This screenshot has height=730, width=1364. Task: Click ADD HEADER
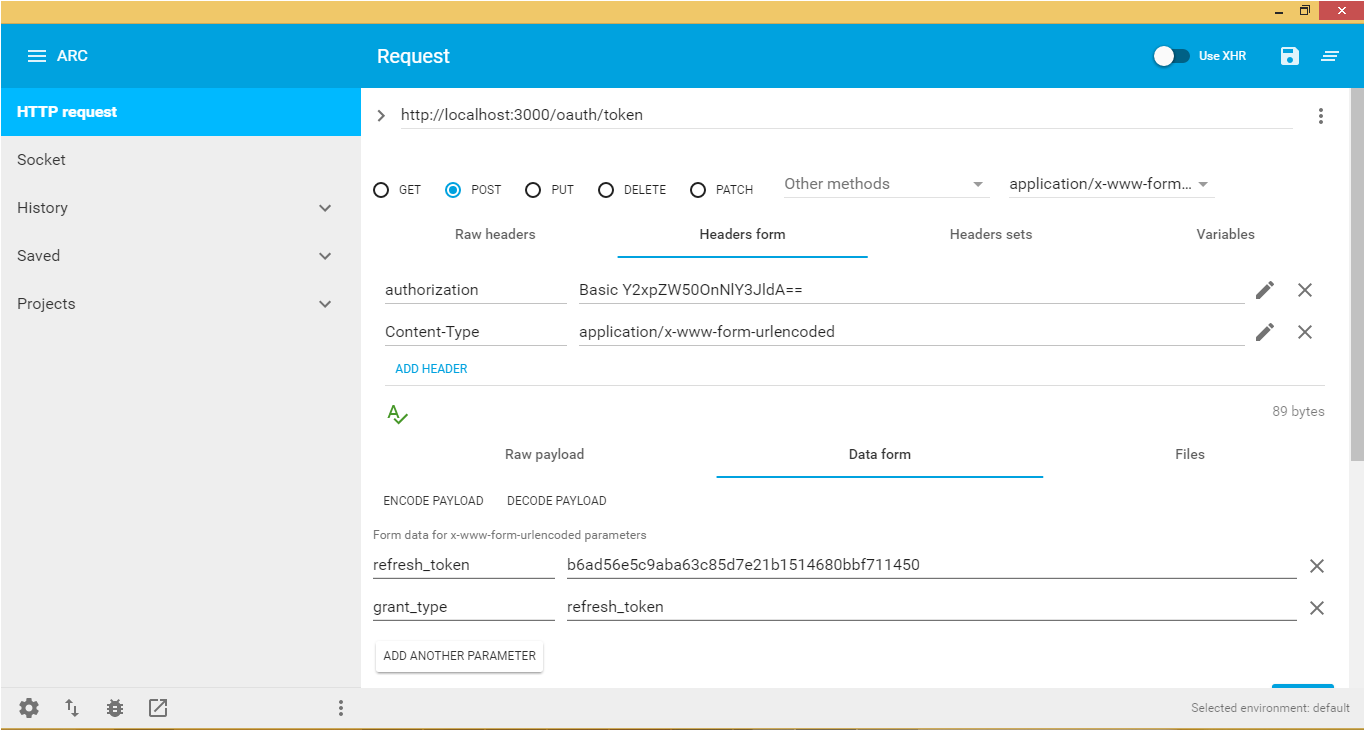coord(431,369)
